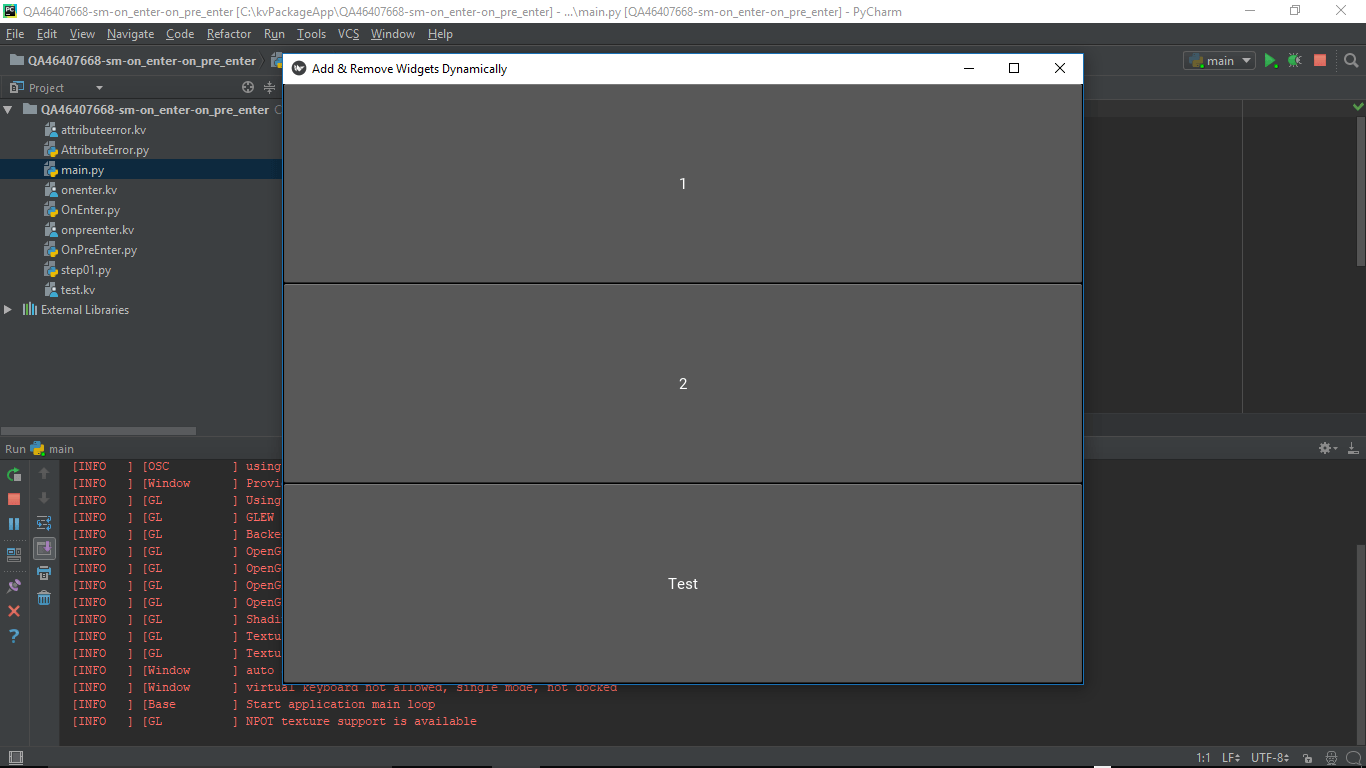Click scroll-from-source target icon in Project panel
The height and width of the screenshot is (768, 1366).
pyautogui.click(x=248, y=87)
